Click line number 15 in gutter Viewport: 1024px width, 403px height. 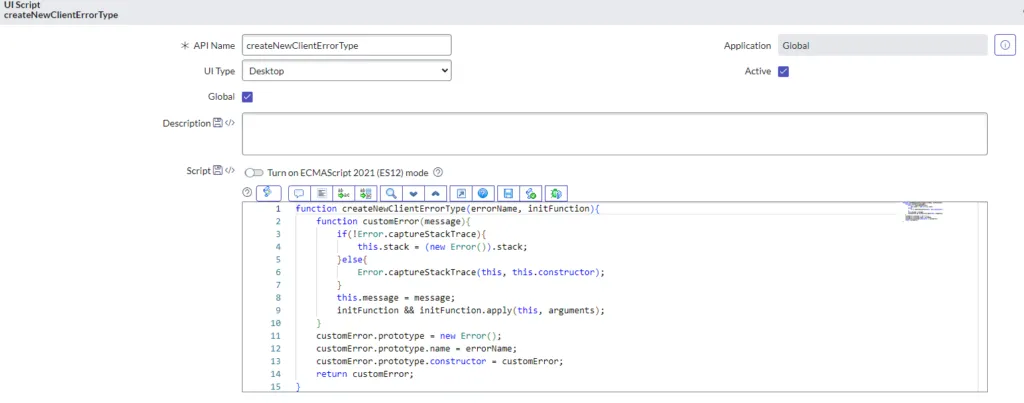click(275, 387)
